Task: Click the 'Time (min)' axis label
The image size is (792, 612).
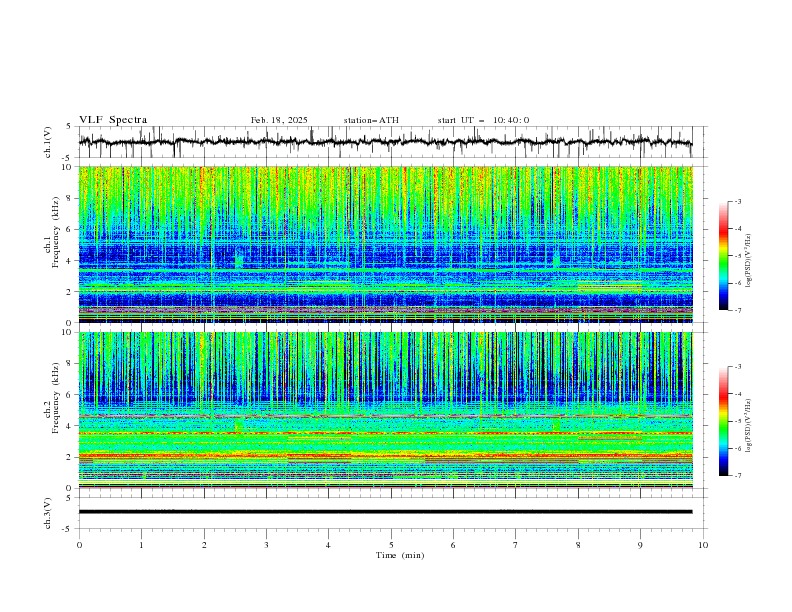Action: (400, 555)
